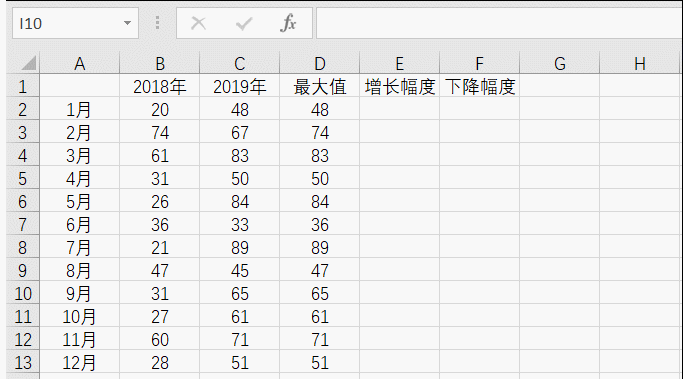Select column H header
Image resolution: width=683 pixels, height=379 pixels.
pyautogui.click(x=640, y=64)
